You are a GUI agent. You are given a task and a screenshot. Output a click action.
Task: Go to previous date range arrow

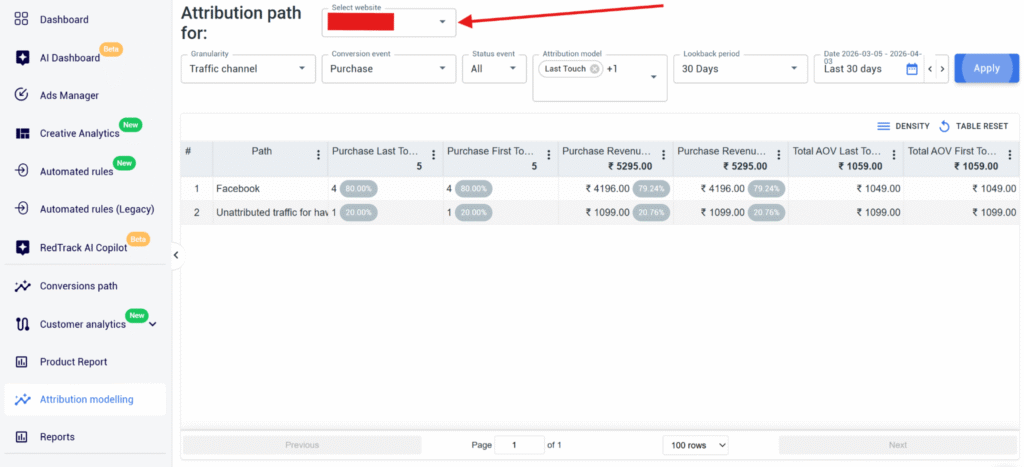click(930, 69)
